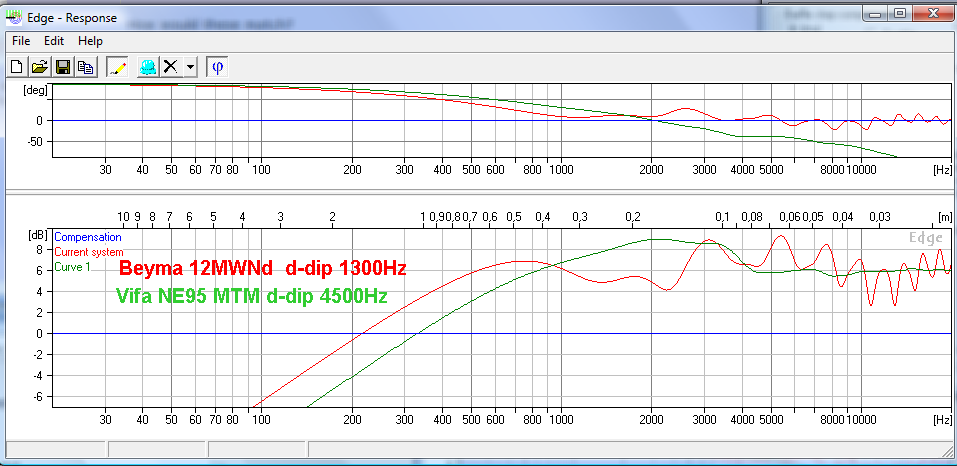Screen dimensions: 957x466
Task: Click the [m] wavelength axis label
Action: (x=945, y=217)
